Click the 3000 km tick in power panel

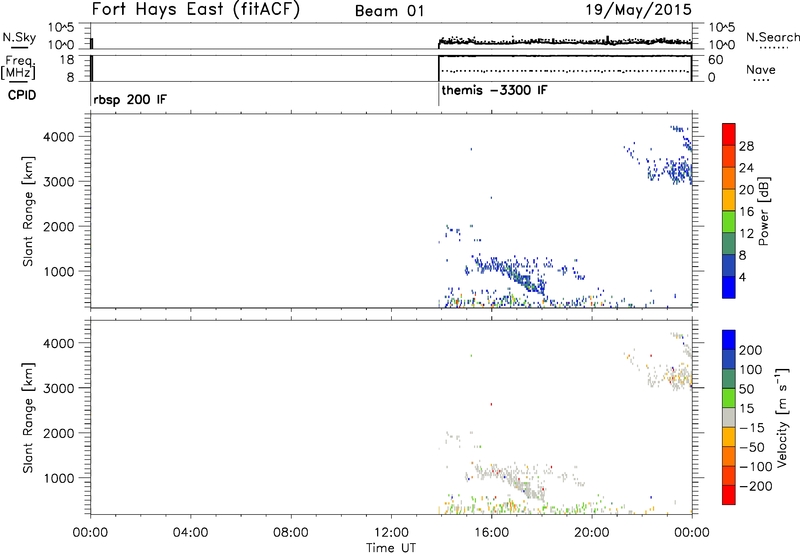[59, 182]
